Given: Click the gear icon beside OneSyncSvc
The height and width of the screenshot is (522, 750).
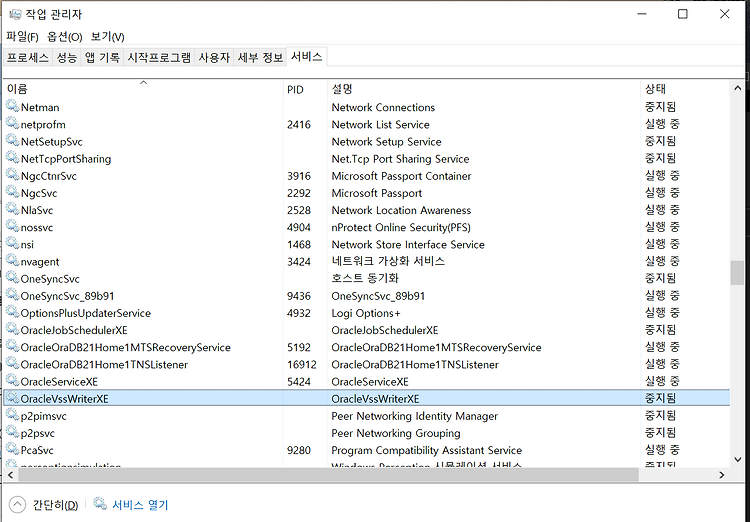Looking at the screenshot, I should (12, 278).
